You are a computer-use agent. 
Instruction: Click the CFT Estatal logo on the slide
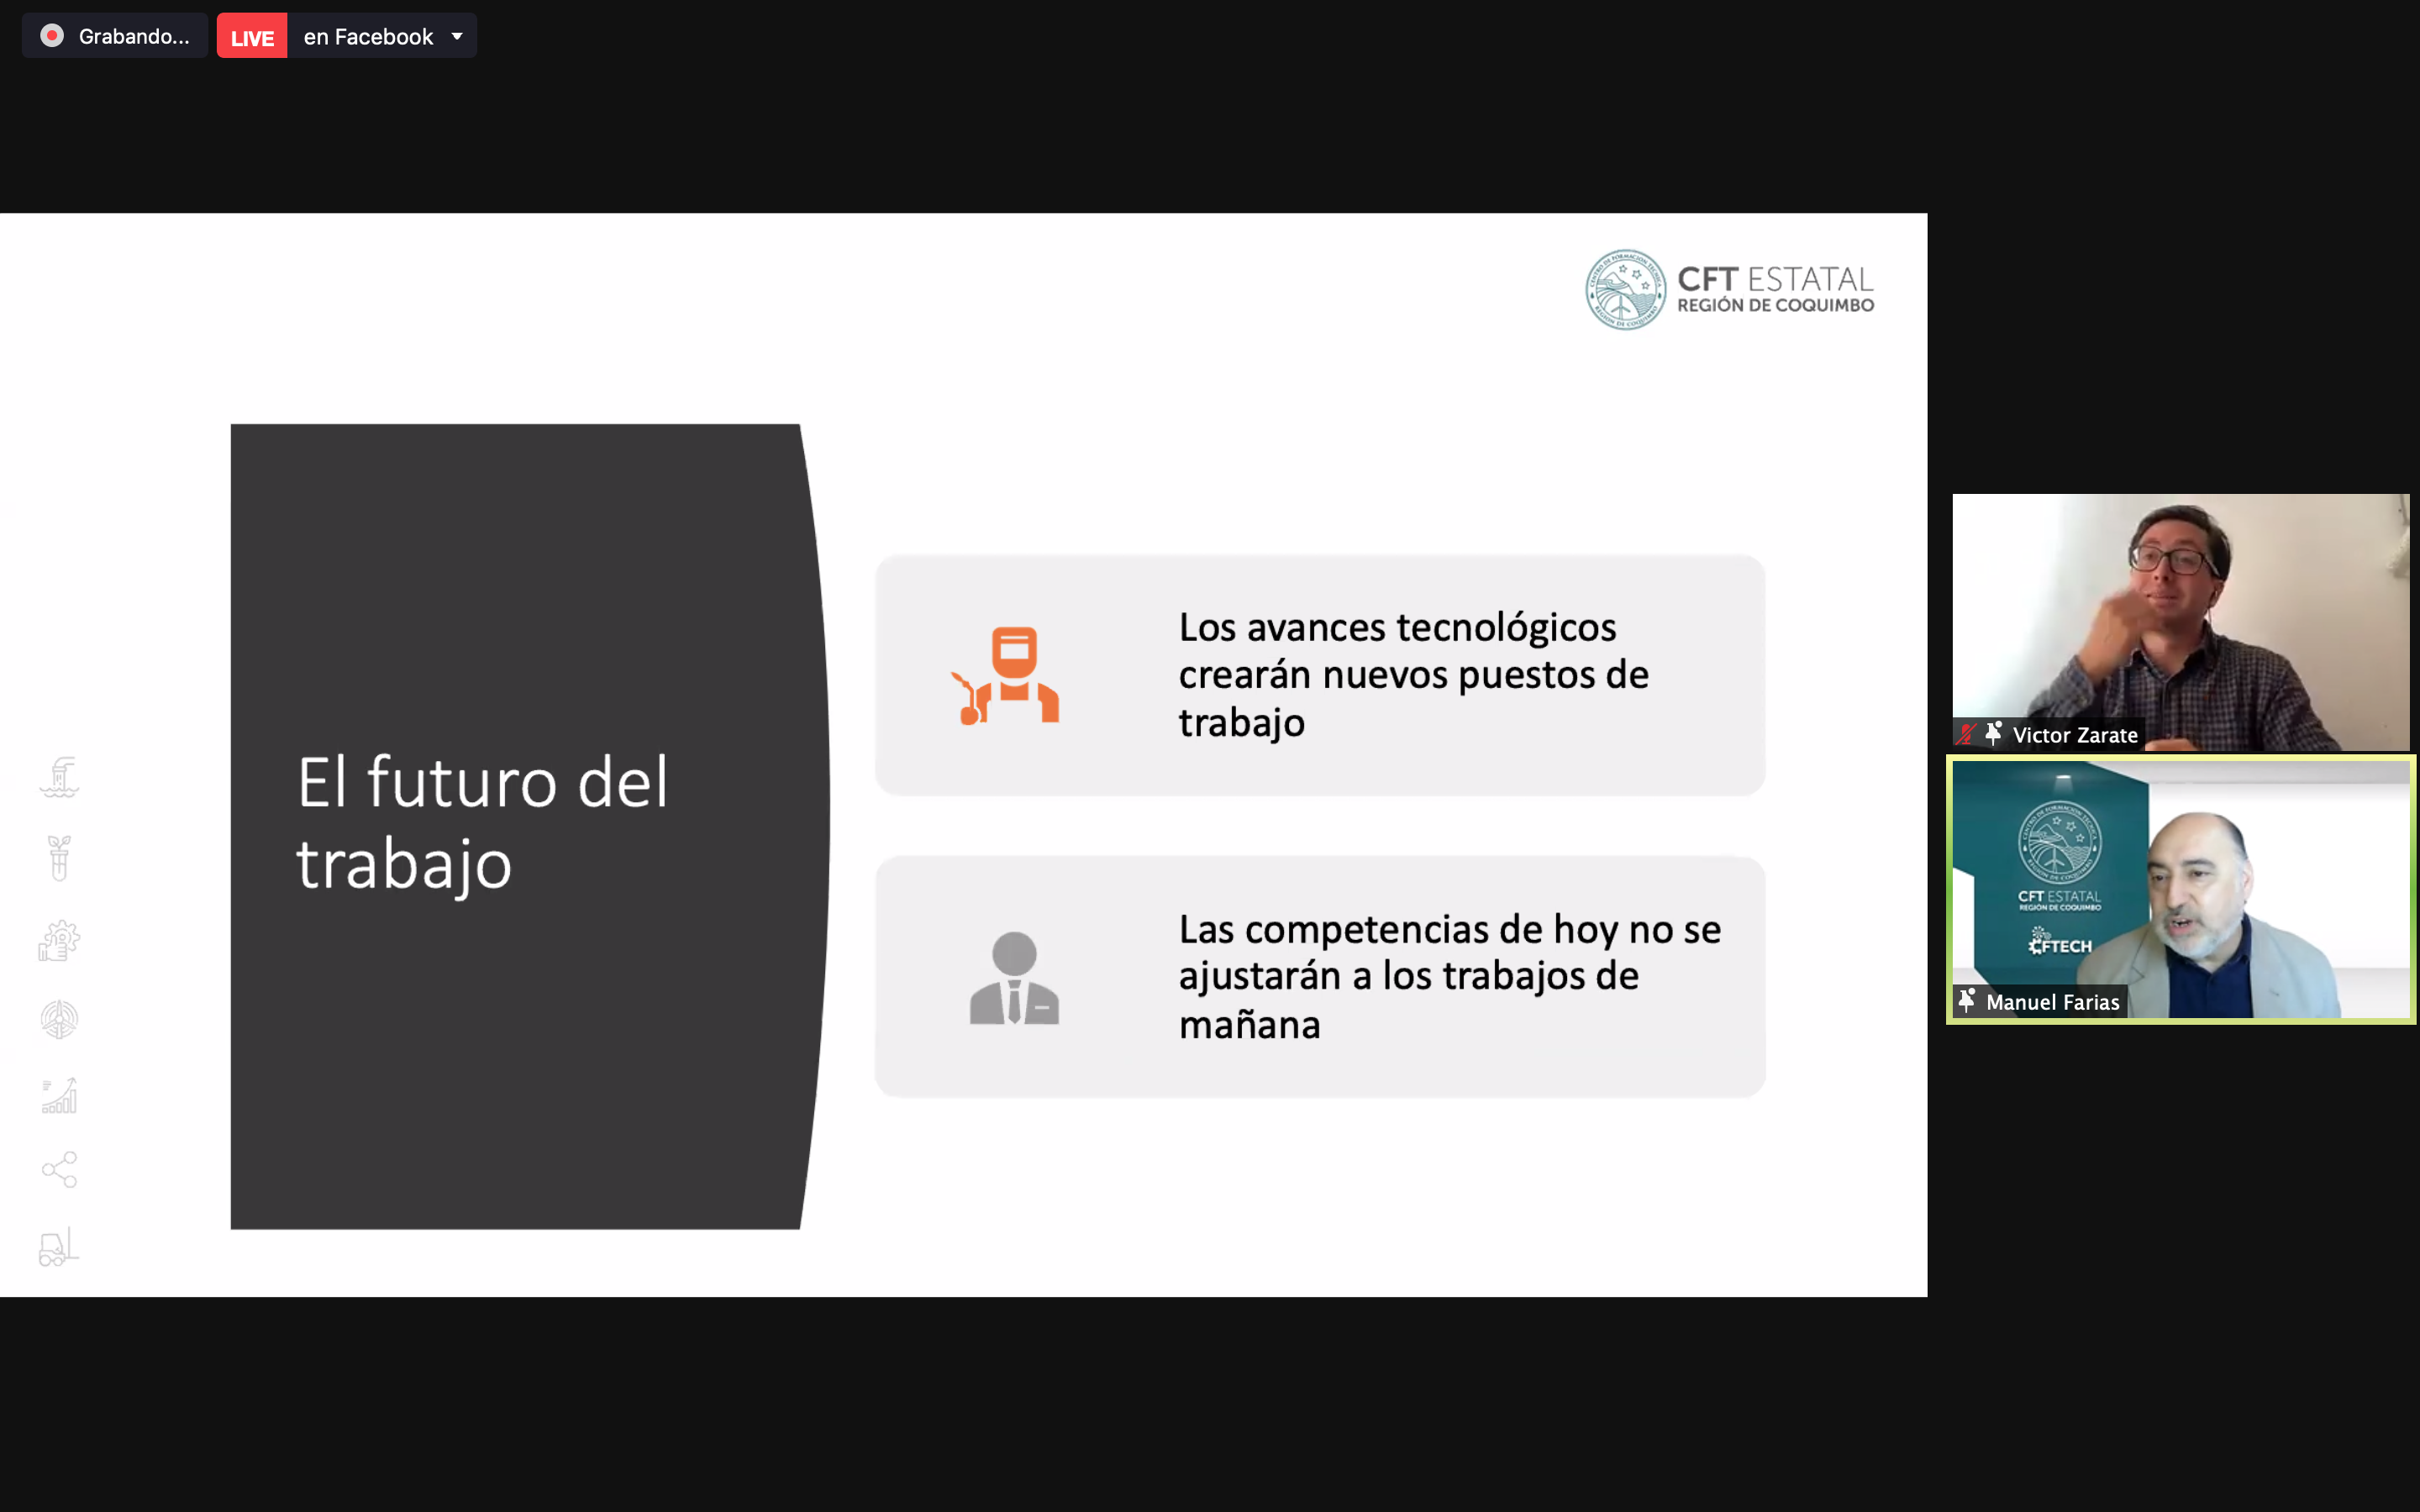[1729, 289]
